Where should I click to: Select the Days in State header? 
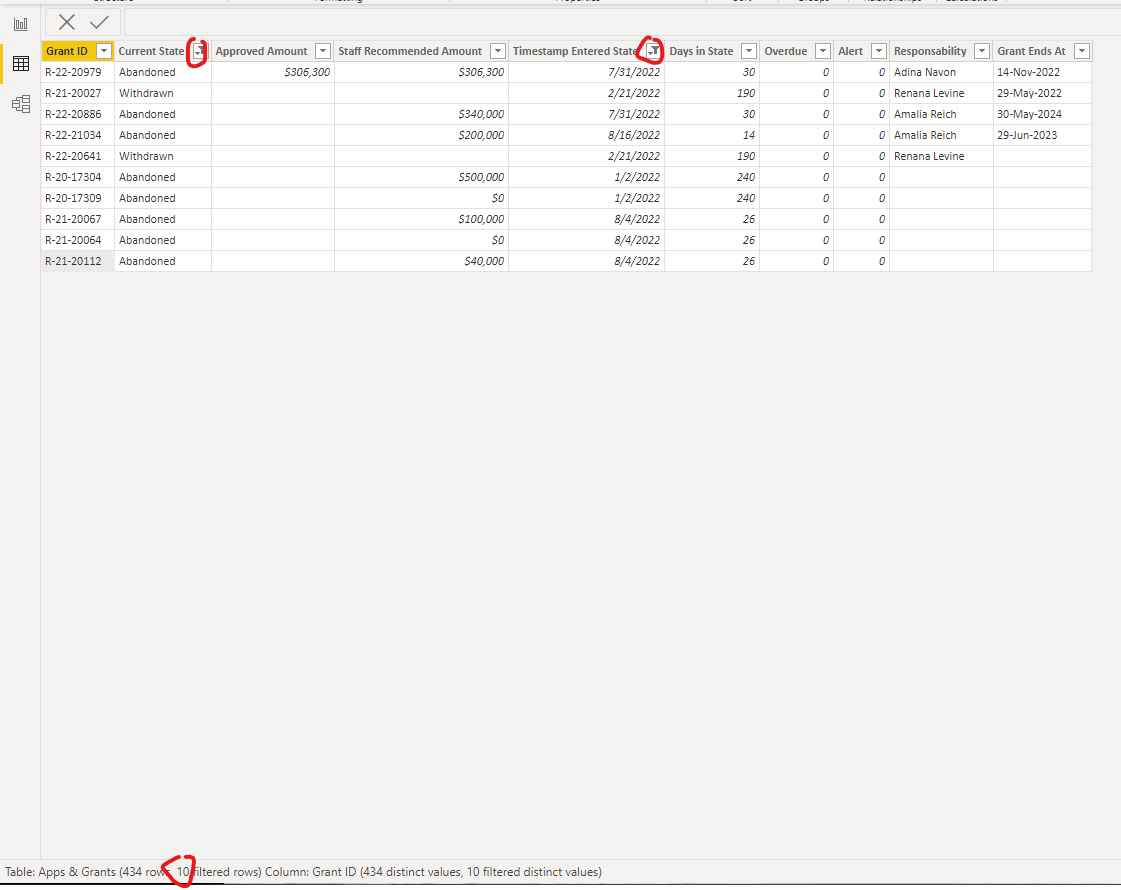click(x=701, y=51)
